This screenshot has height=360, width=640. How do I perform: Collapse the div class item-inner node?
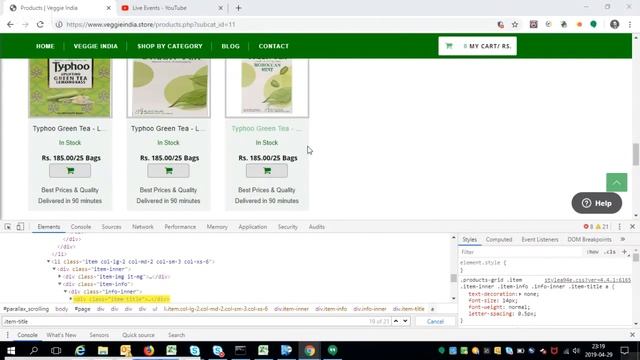point(54,269)
